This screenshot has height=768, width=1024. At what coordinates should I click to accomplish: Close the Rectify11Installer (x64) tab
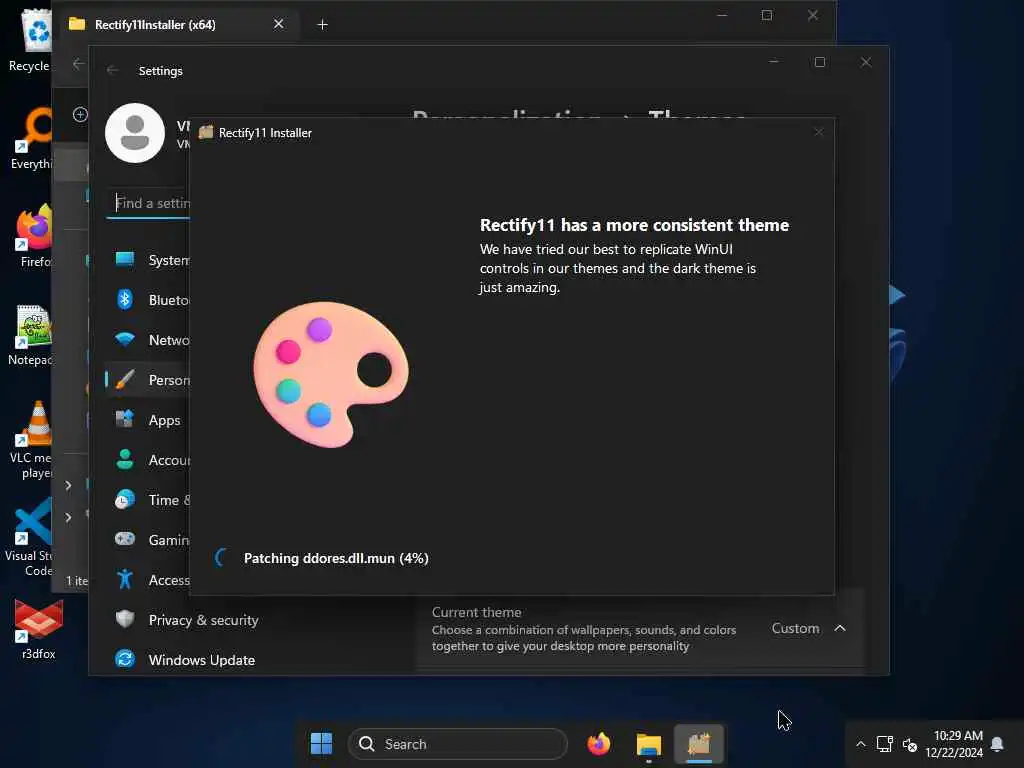click(279, 24)
